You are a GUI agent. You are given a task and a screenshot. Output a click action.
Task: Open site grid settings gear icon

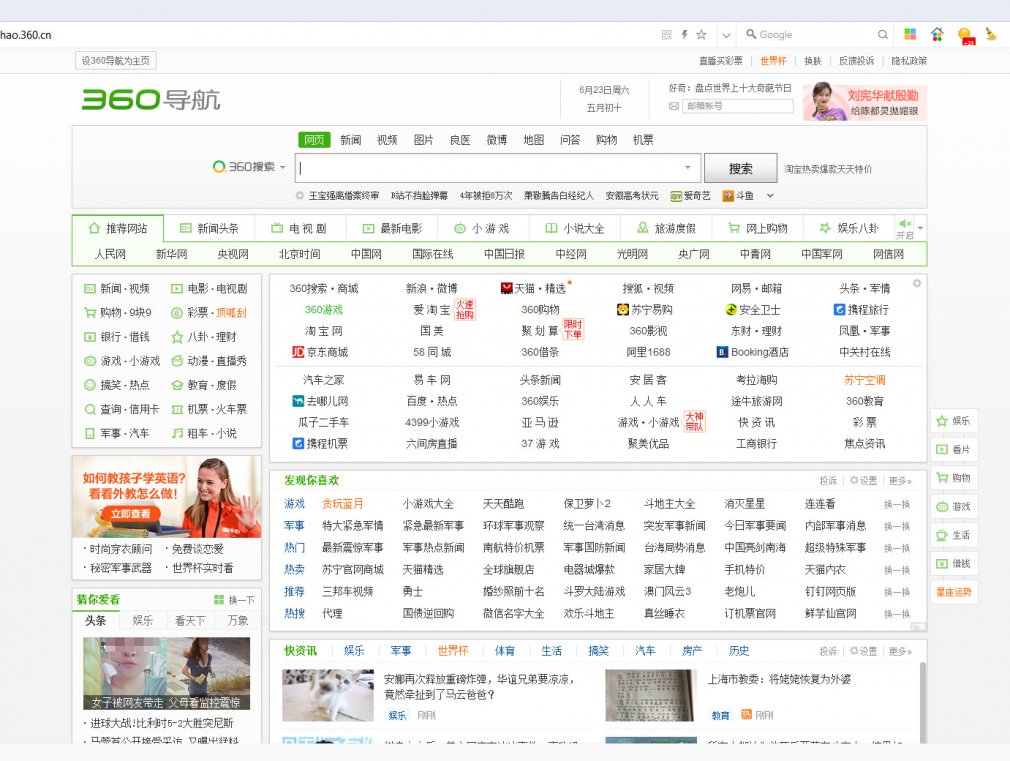click(x=917, y=283)
